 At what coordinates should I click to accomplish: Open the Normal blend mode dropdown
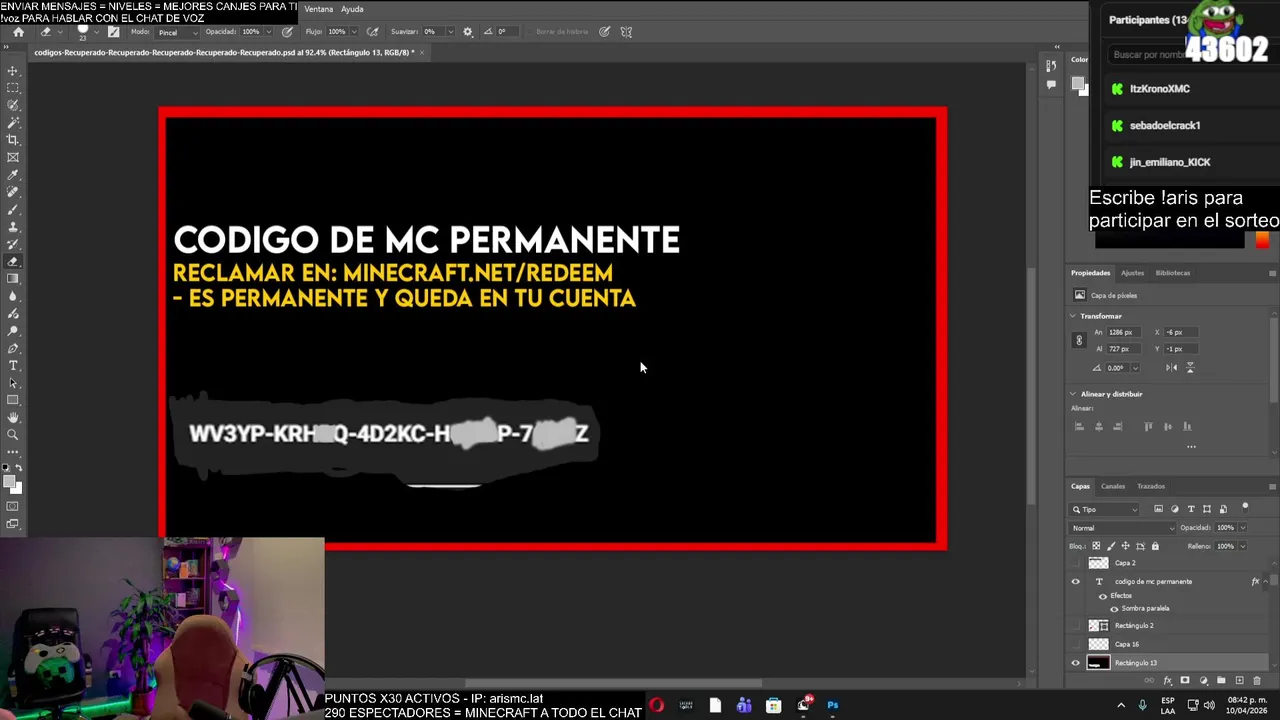[1121, 528]
